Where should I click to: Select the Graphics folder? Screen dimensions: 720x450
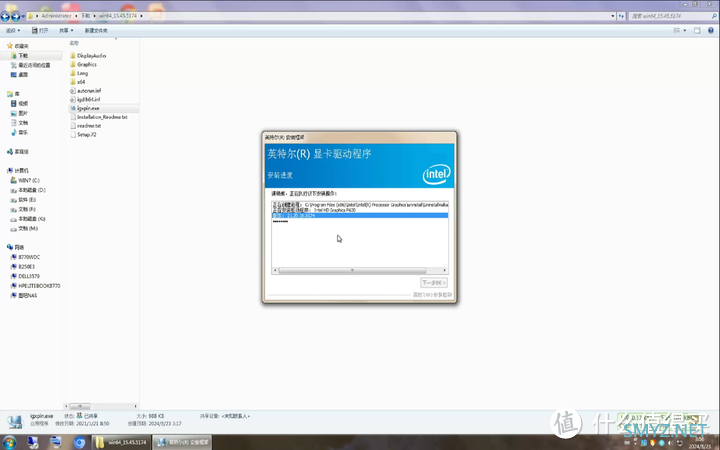84,64
